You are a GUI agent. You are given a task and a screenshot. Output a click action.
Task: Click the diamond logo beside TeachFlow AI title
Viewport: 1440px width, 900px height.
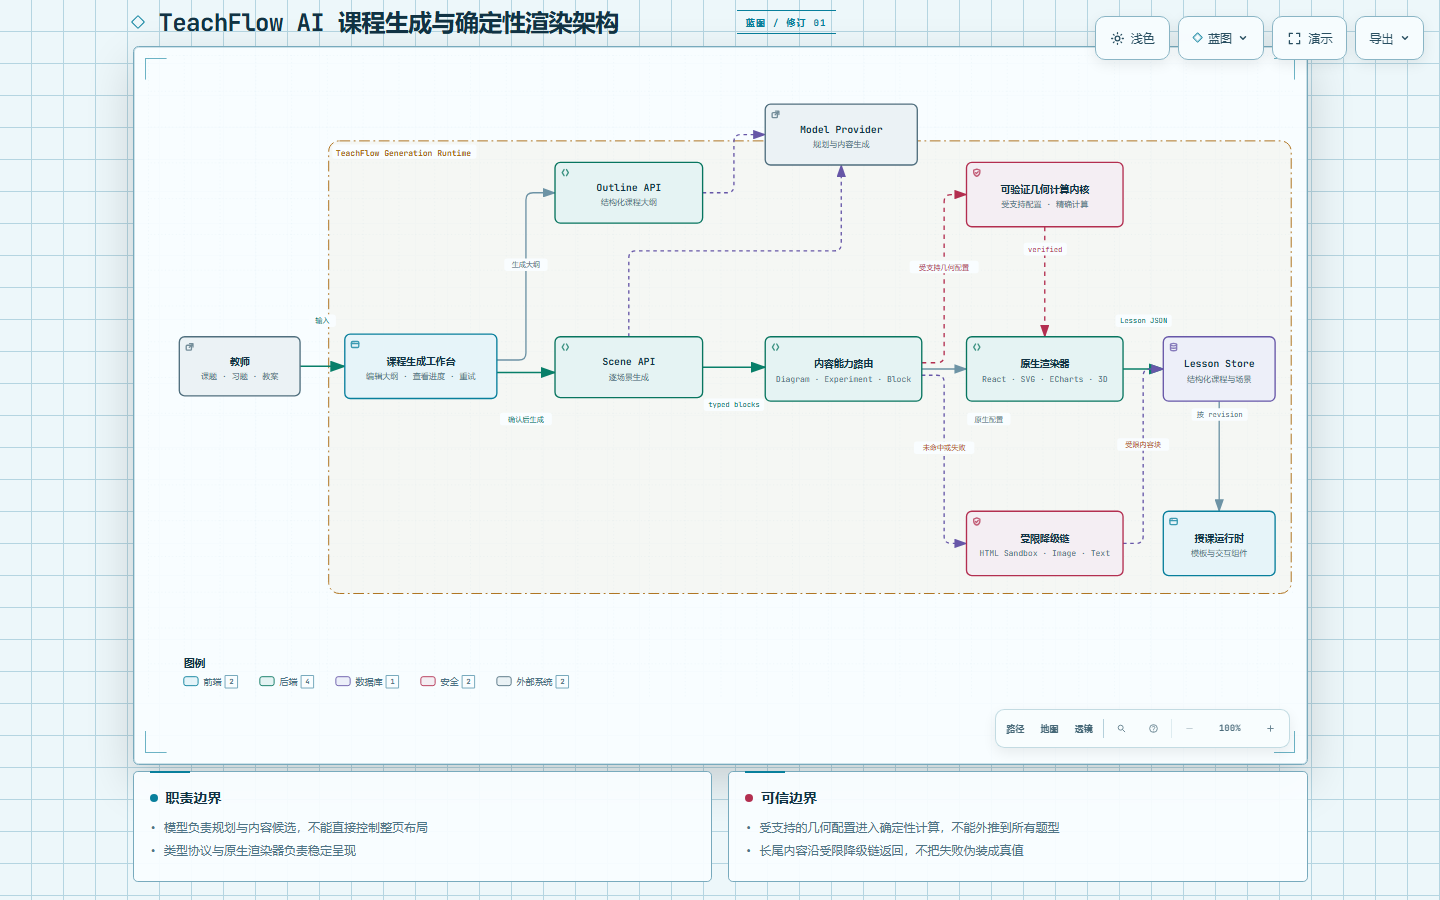pyautogui.click(x=138, y=22)
